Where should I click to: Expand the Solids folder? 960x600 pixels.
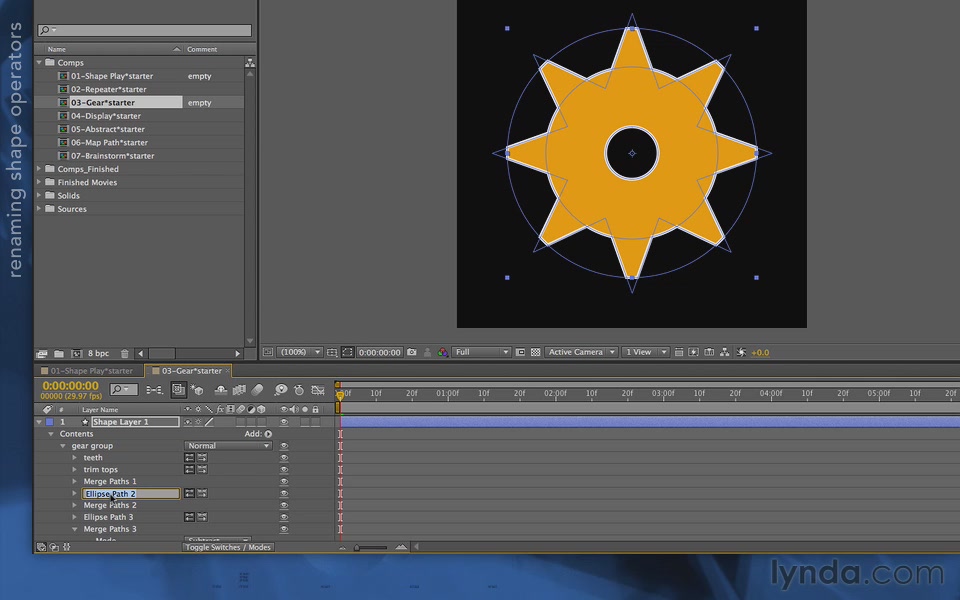[39, 195]
